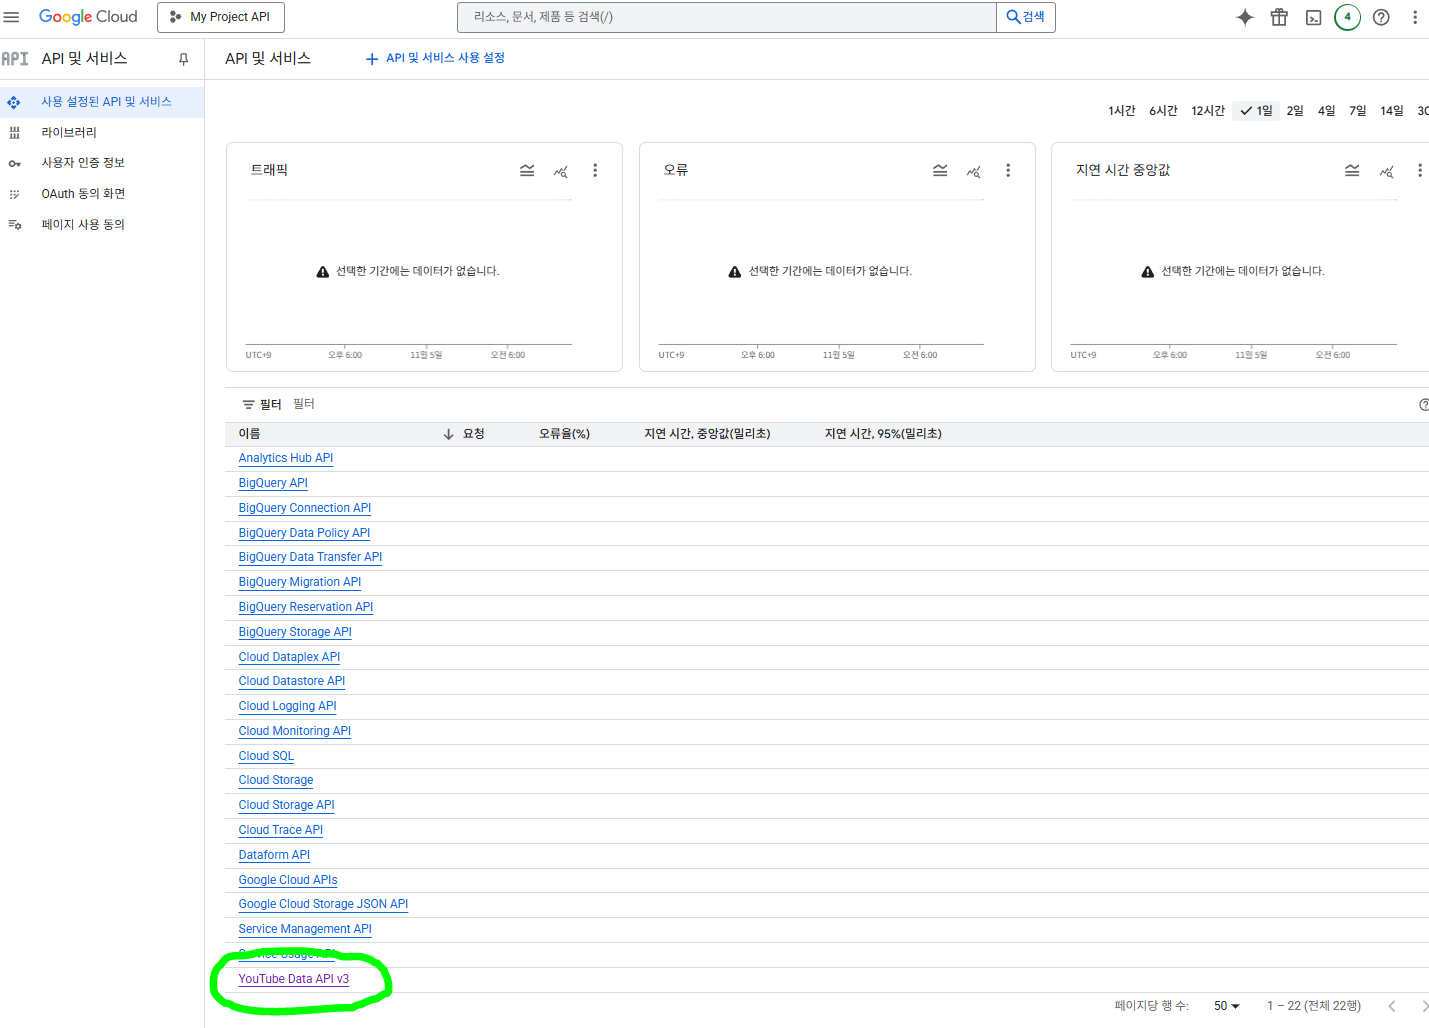The image size is (1429, 1028).
Task: Pin the API 및 서비스 sidebar
Action: [183, 59]
